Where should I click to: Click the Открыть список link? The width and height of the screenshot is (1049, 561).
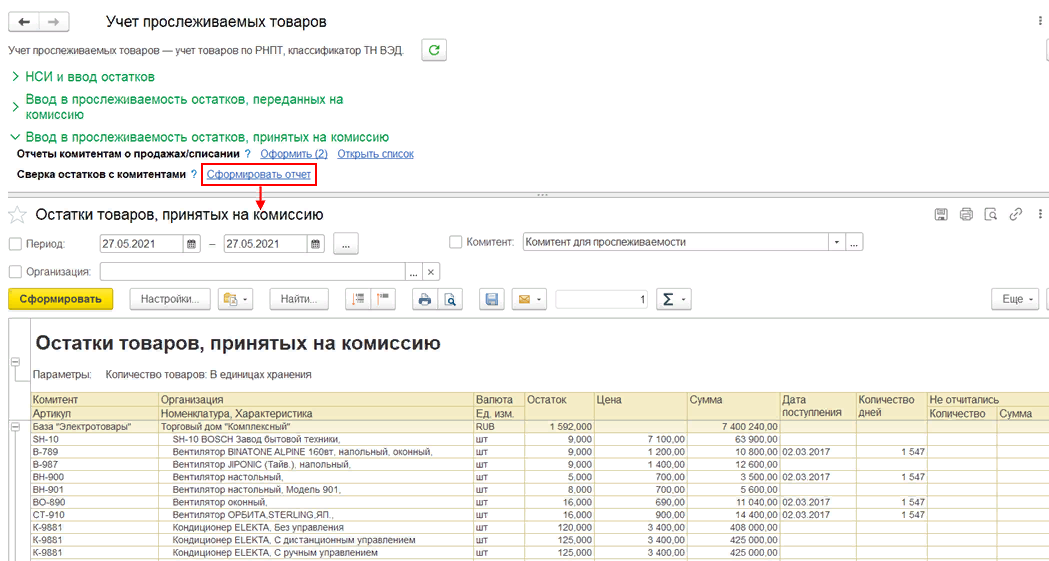375,154
